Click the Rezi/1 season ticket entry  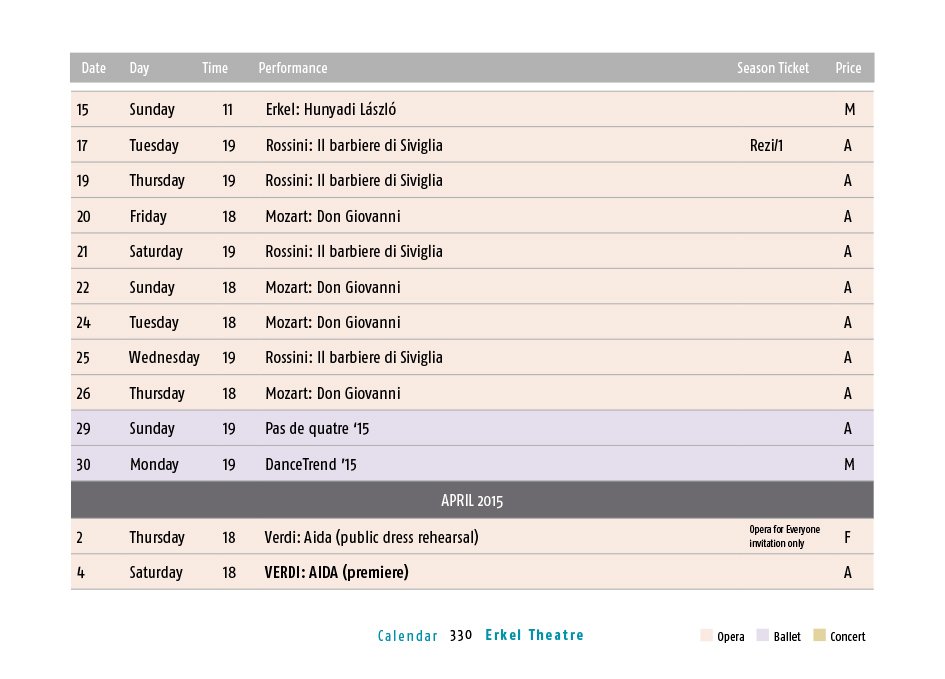point(766,145)
